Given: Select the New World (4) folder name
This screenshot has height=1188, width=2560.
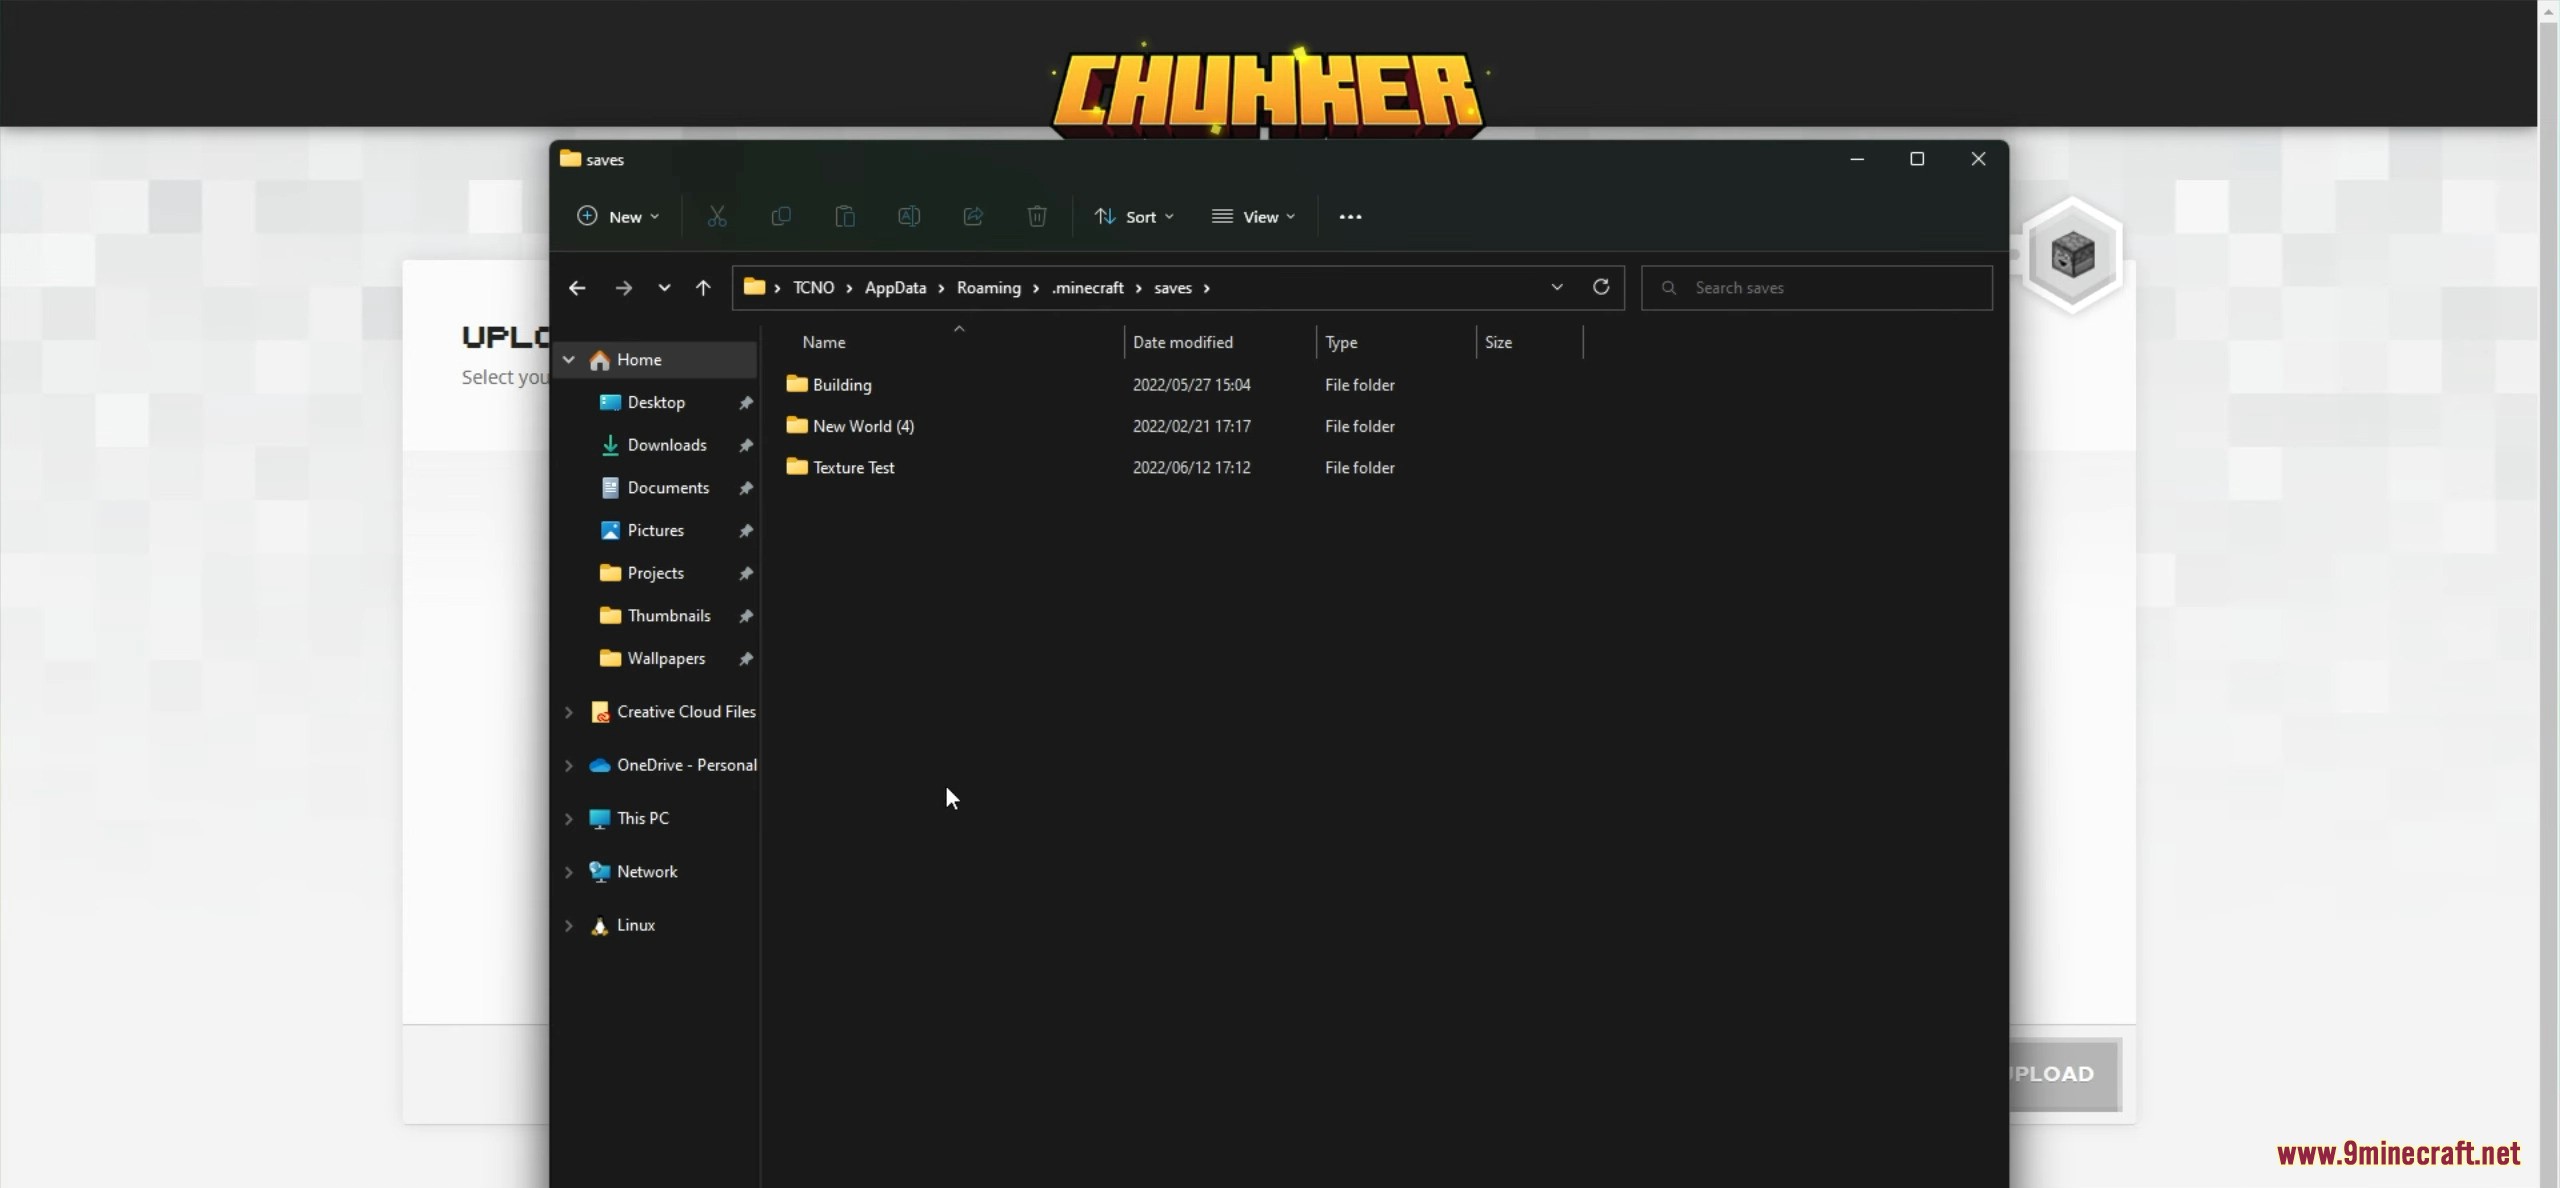Looking at the screenshot, I should pos(863,426).
